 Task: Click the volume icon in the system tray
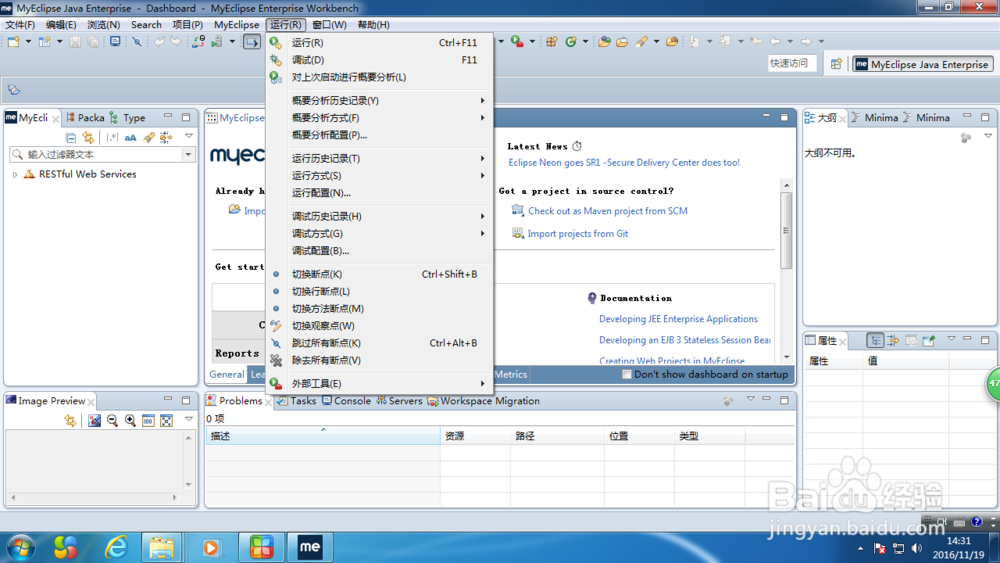(916, 548)
